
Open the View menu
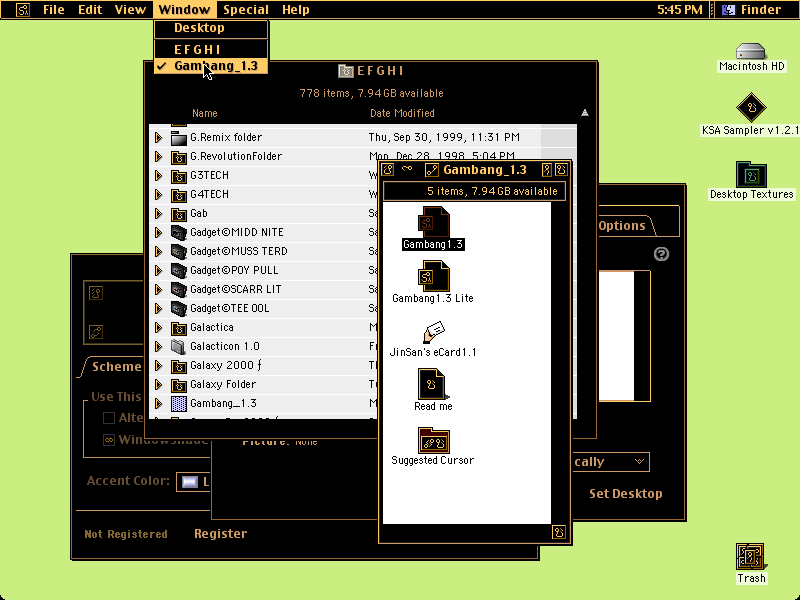(x=130, y=10)
